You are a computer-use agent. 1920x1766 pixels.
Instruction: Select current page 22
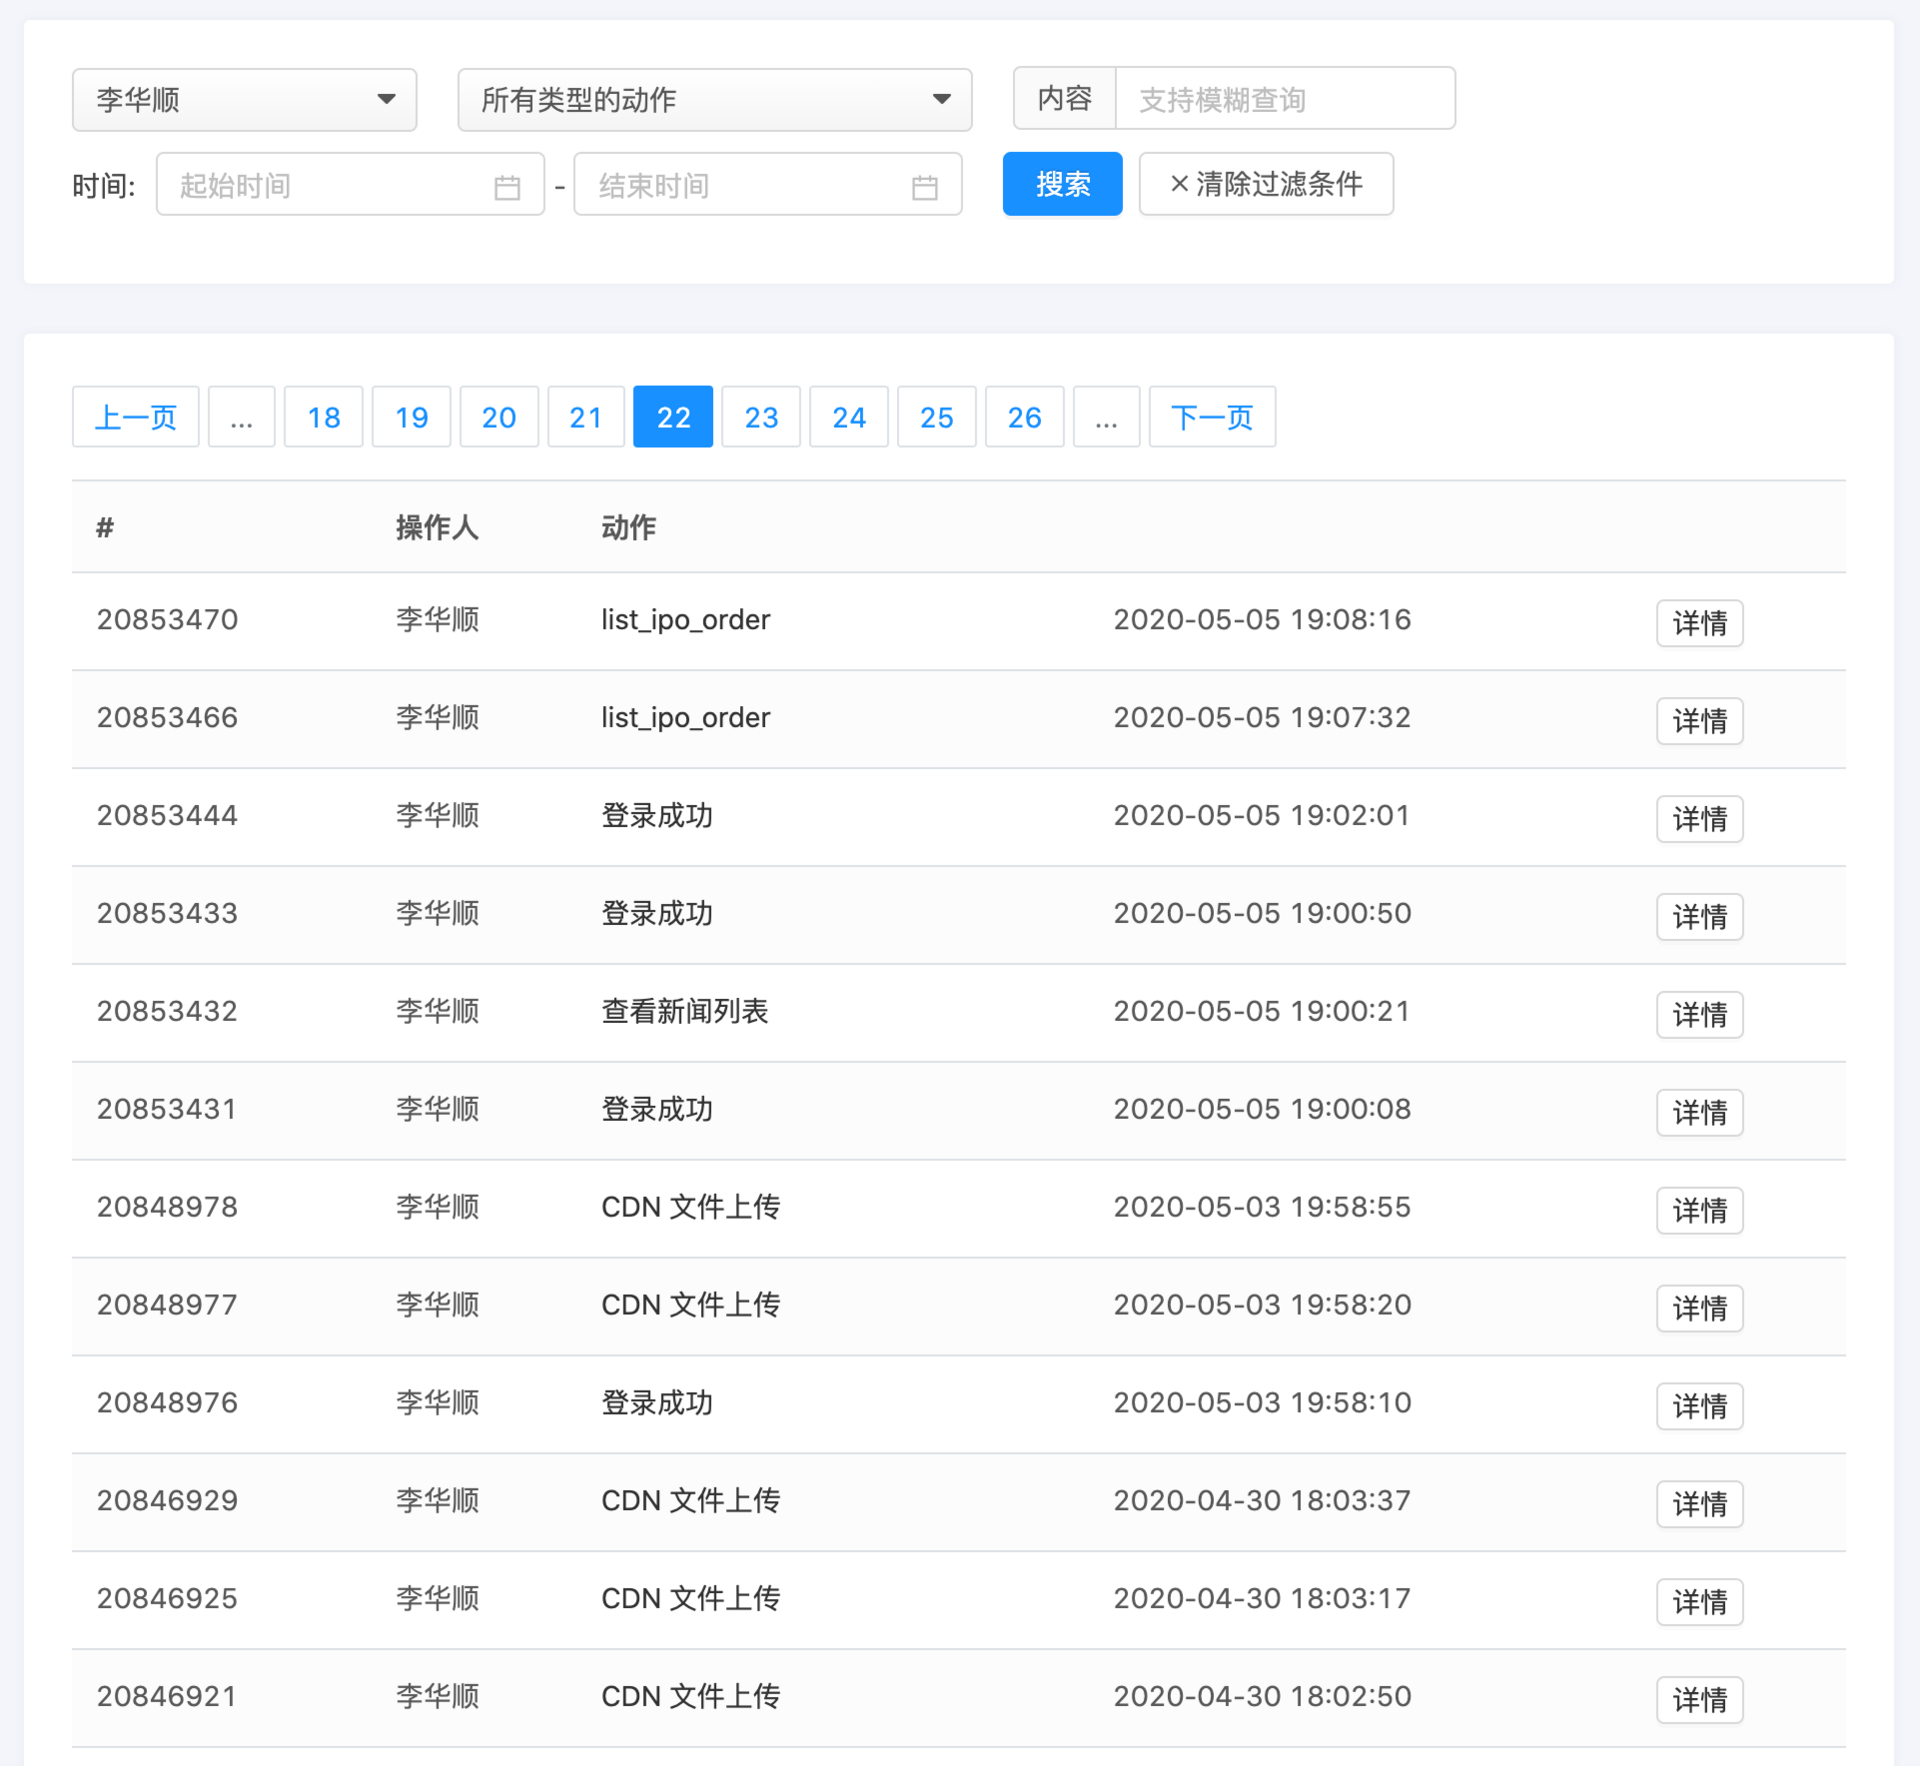(x=673, y=417)
